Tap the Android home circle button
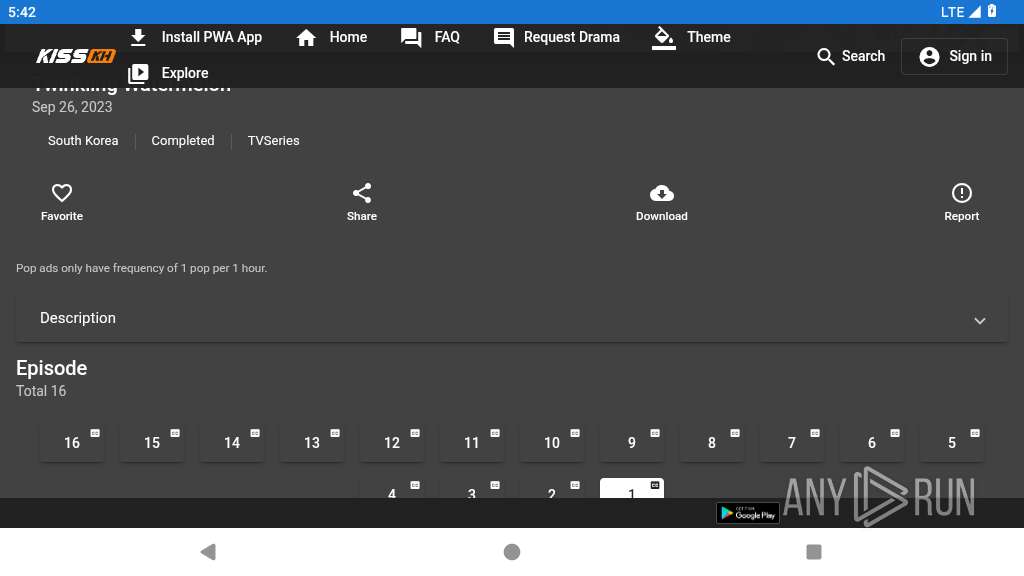 [512, 552]
